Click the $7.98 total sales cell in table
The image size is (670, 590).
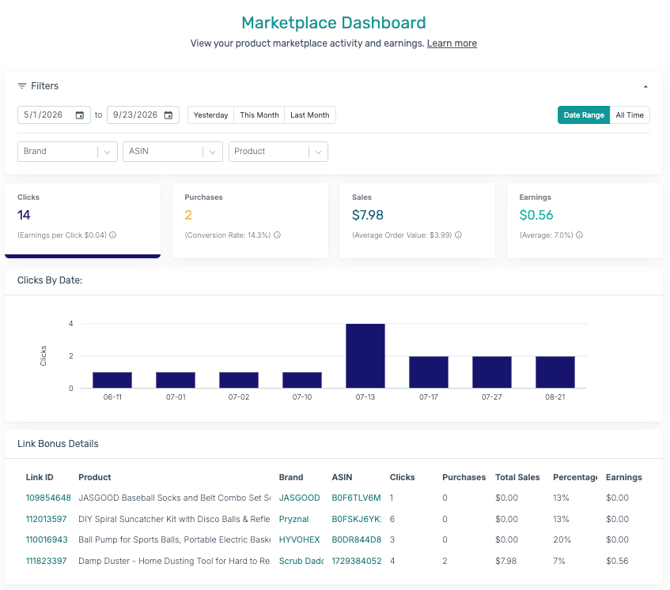point(506,561)
